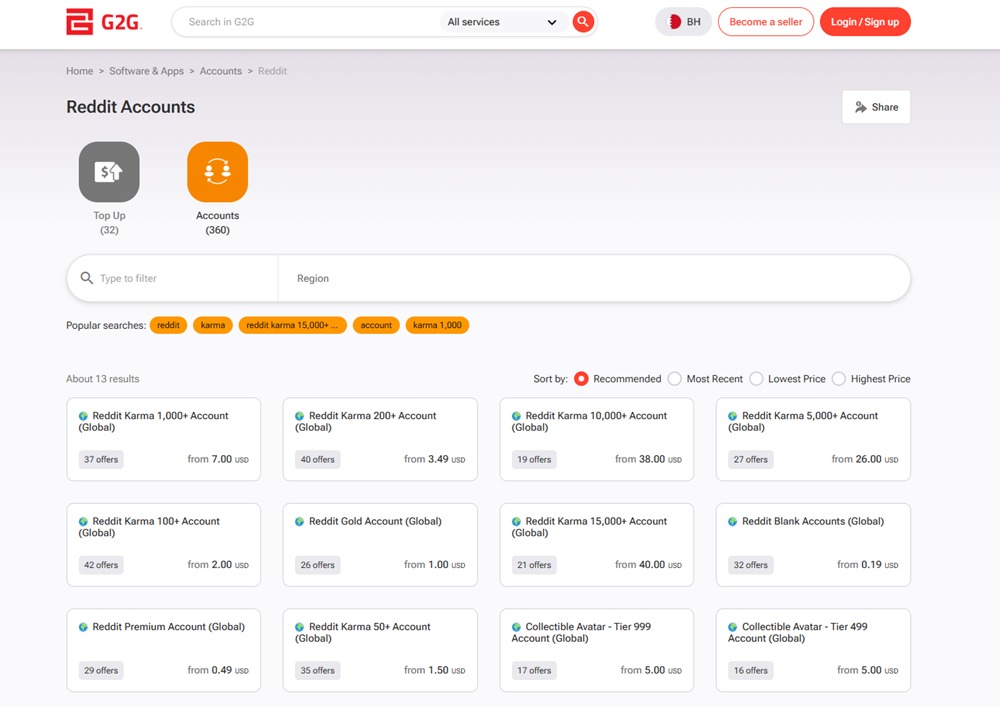
Task: Open the Region dropdown field
Action: click(593, 279)
